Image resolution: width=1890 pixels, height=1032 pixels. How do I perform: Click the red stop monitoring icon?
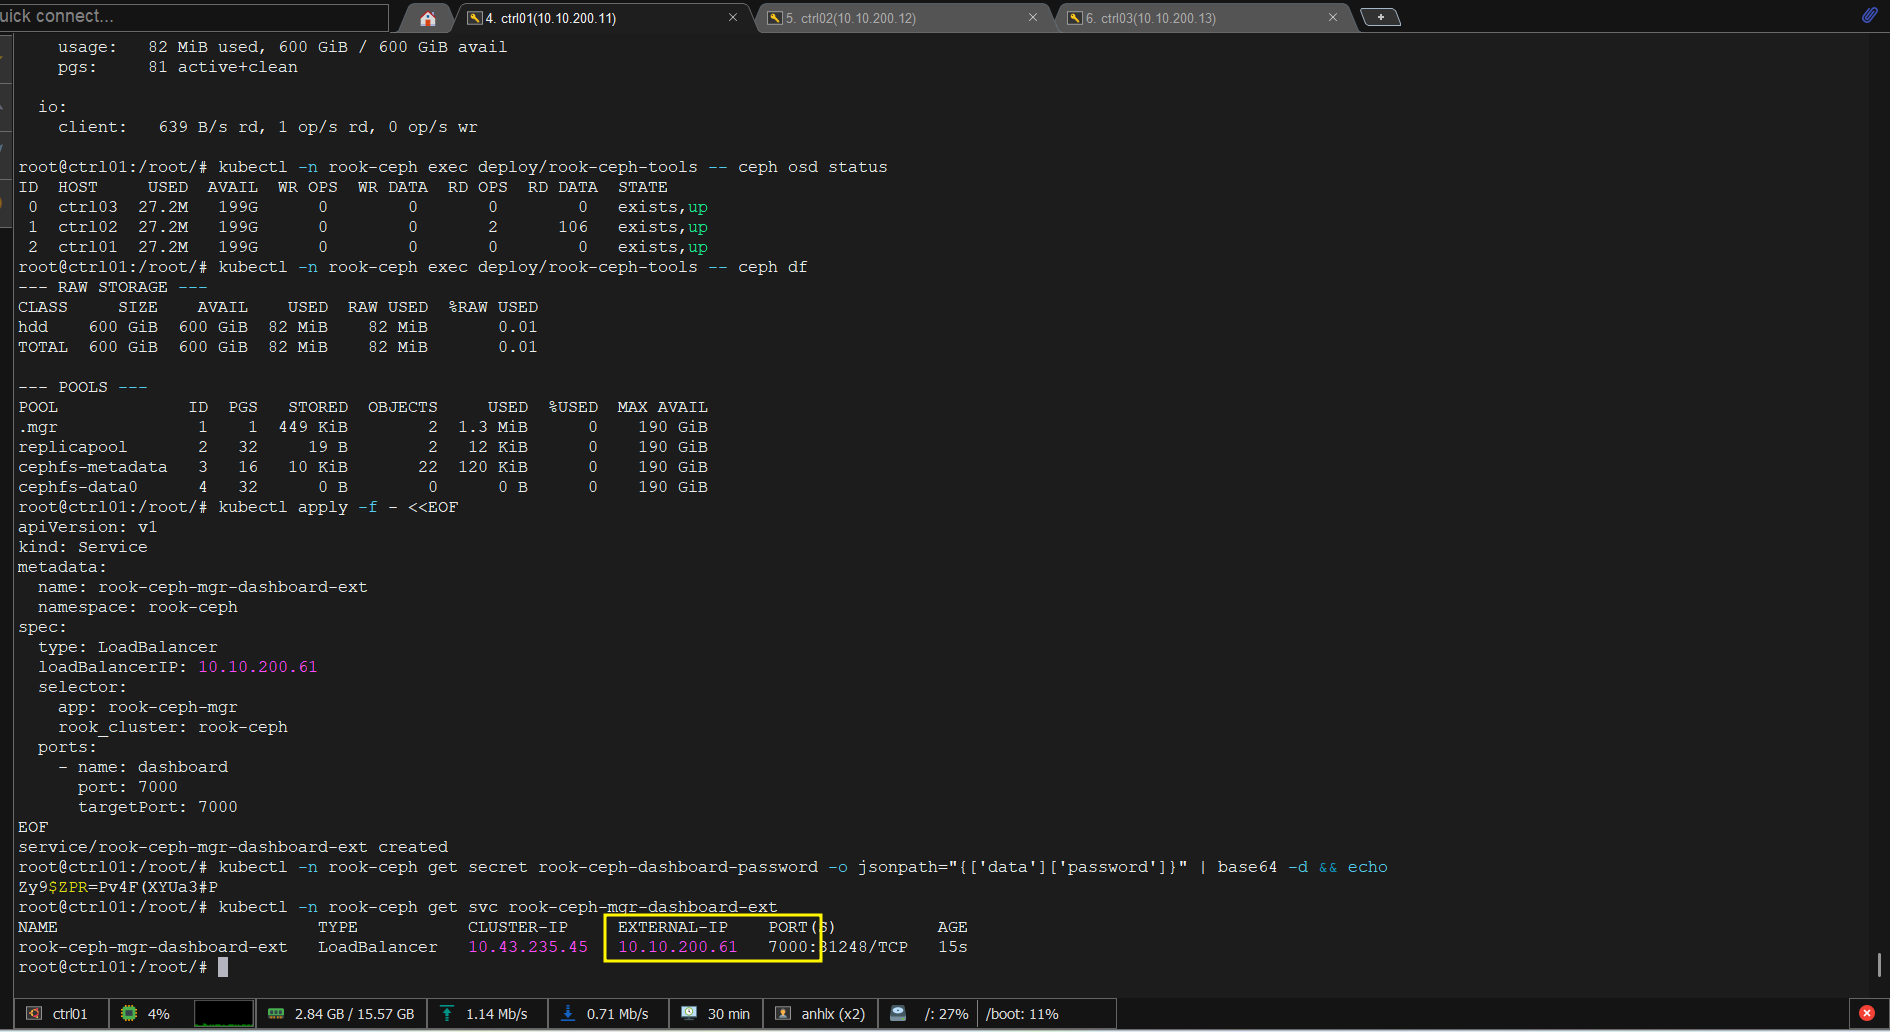(x=1867, y=1013)
